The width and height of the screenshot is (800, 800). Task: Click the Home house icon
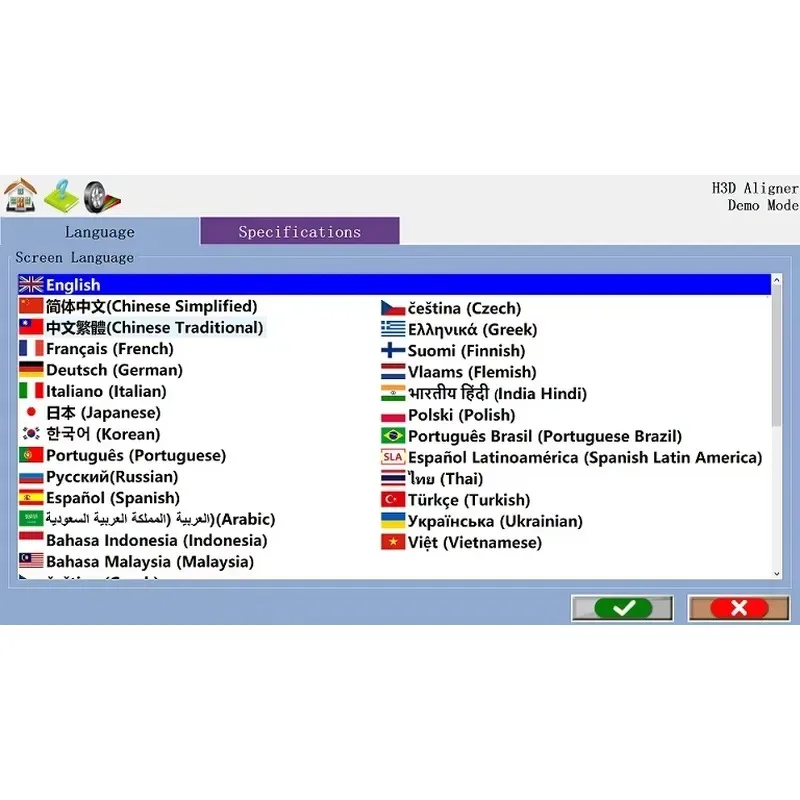[20, 195]
